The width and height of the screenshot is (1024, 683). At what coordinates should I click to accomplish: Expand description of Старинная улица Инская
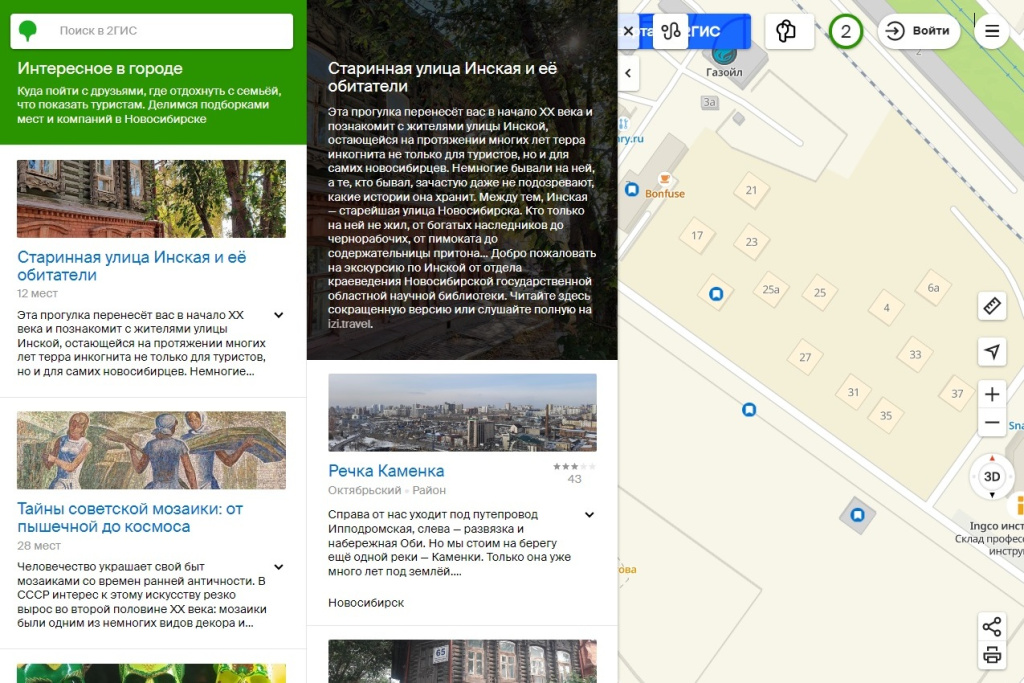pyautogui.click(x=278, y=315)
